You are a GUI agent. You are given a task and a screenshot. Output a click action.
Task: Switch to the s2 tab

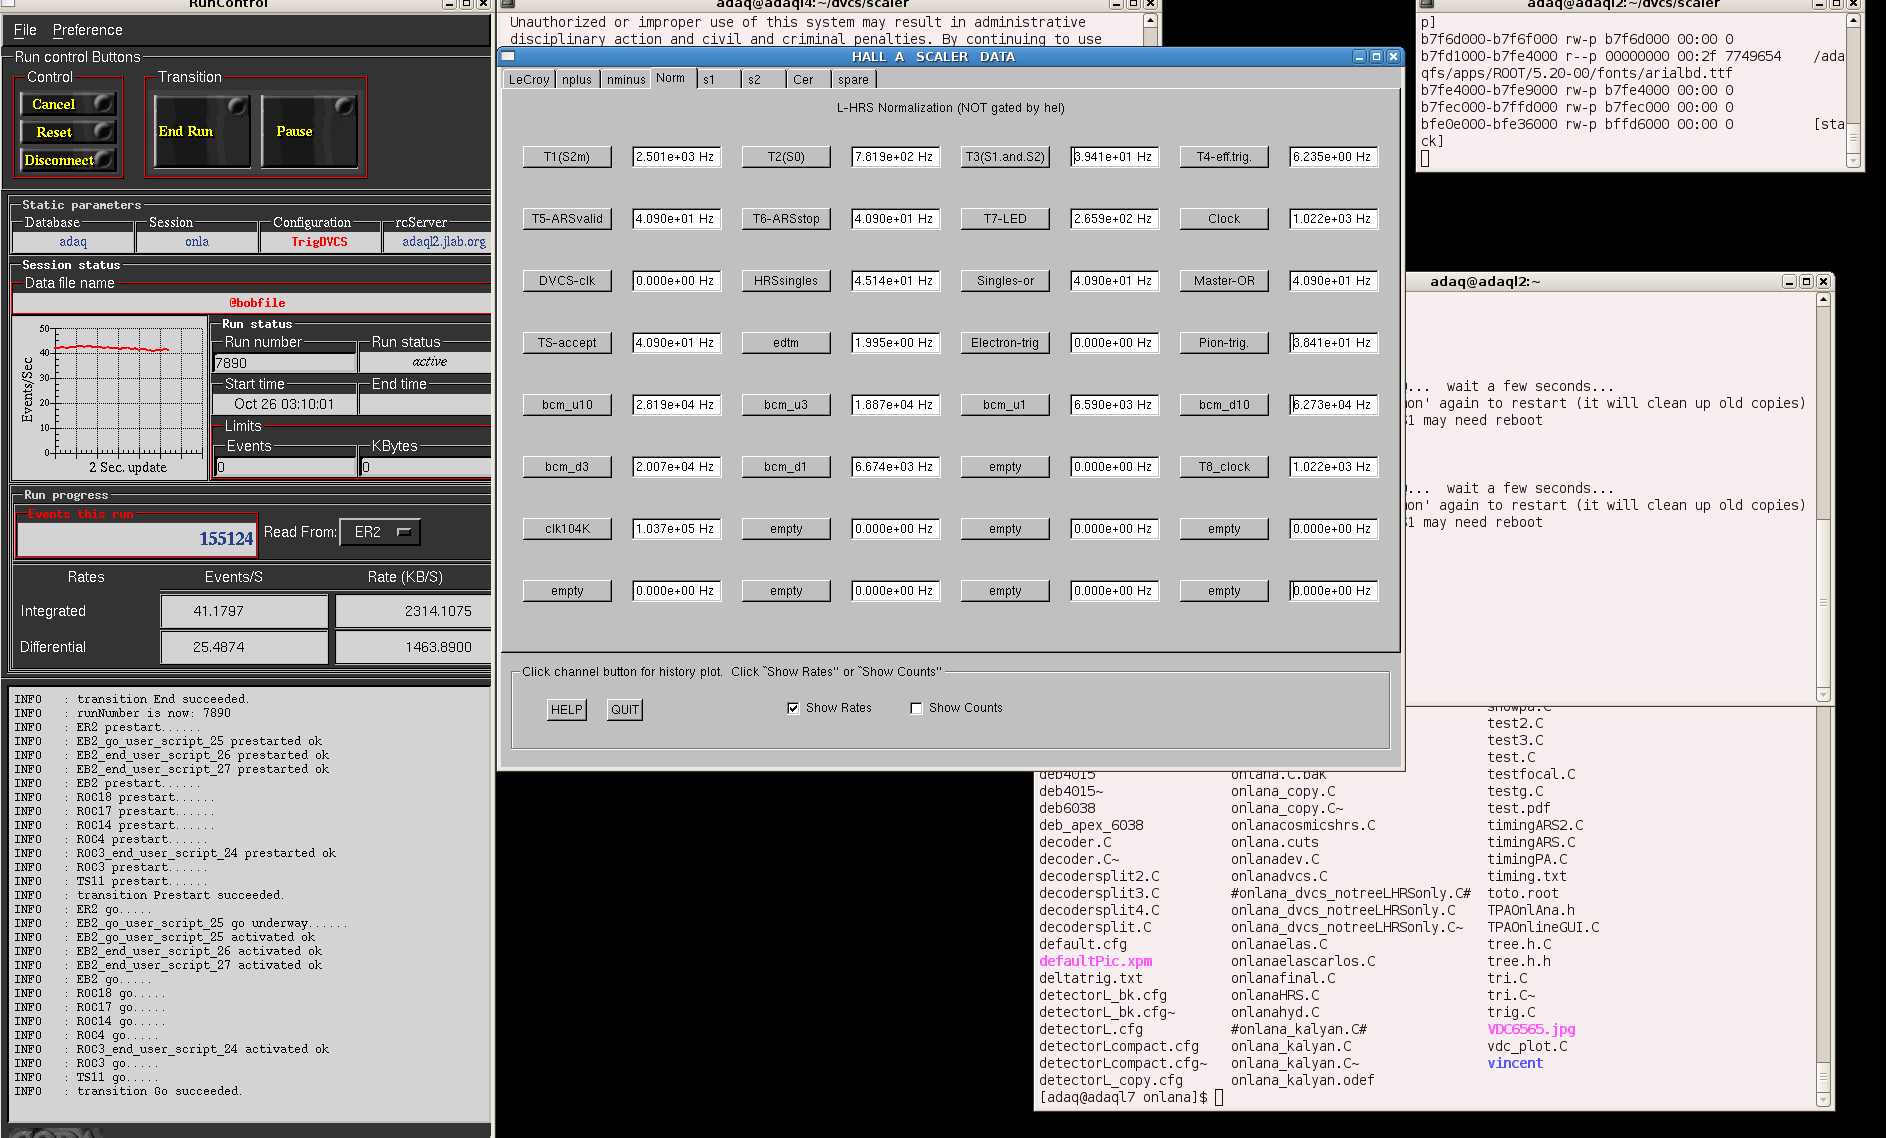click(x=763, y=79)
